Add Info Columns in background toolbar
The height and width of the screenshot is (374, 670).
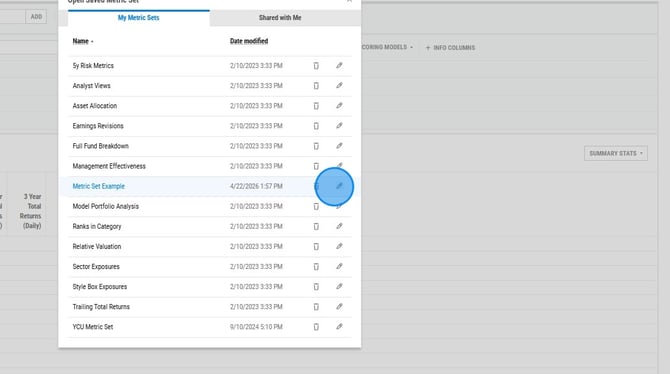click(x=450, y=48)
